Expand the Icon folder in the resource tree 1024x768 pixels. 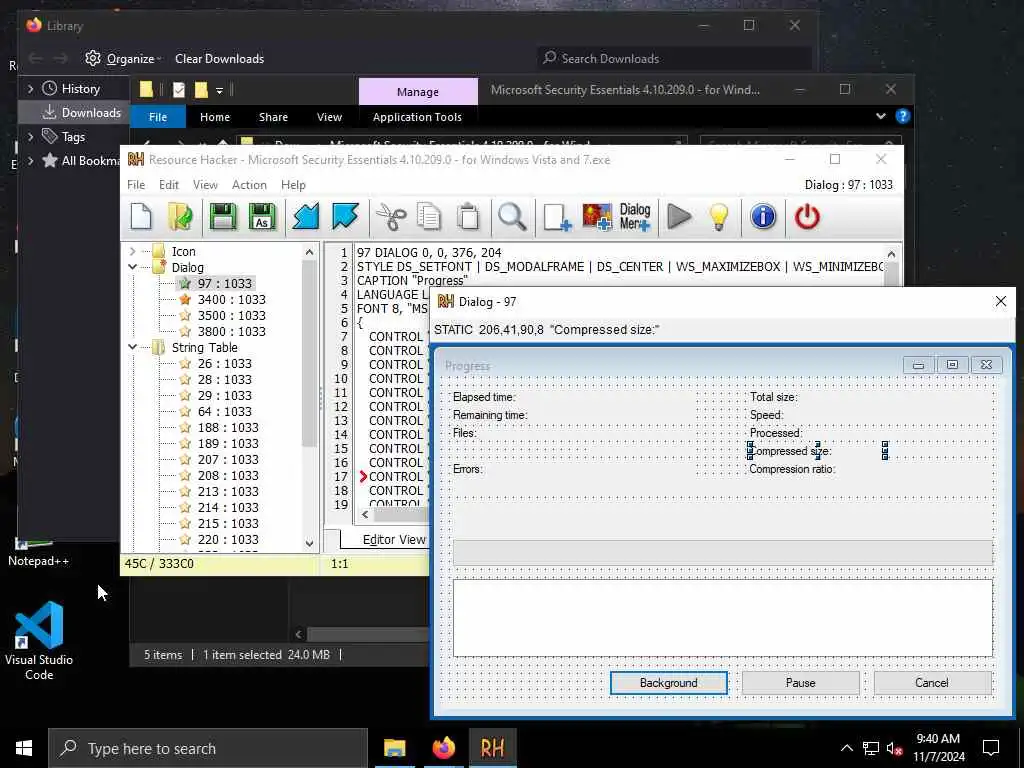tap(133, 251)
